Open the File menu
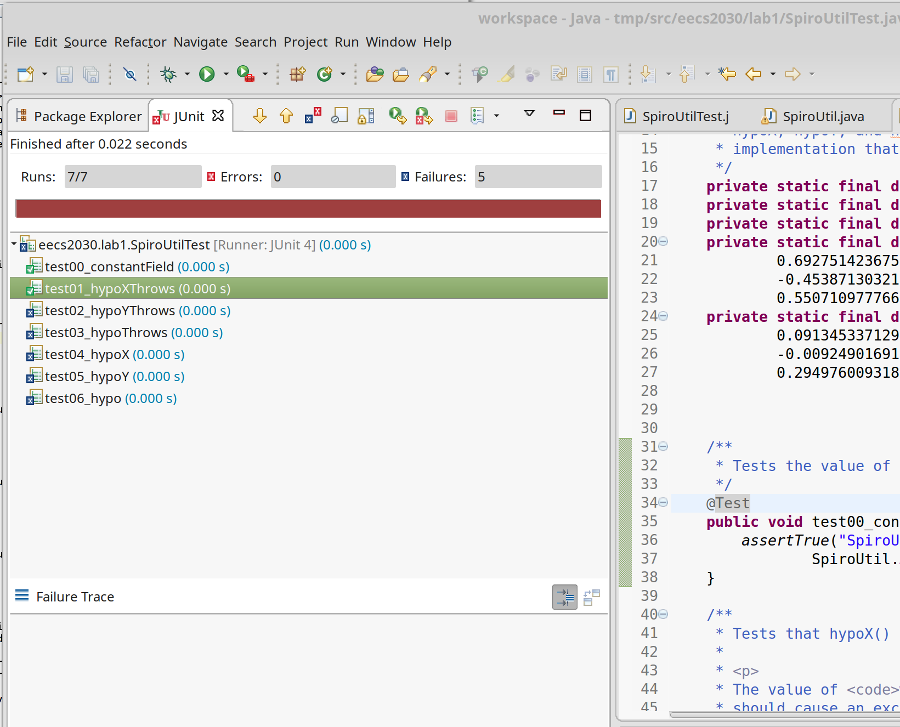Viewport: 900px width, 727px height. coord(17,42)
